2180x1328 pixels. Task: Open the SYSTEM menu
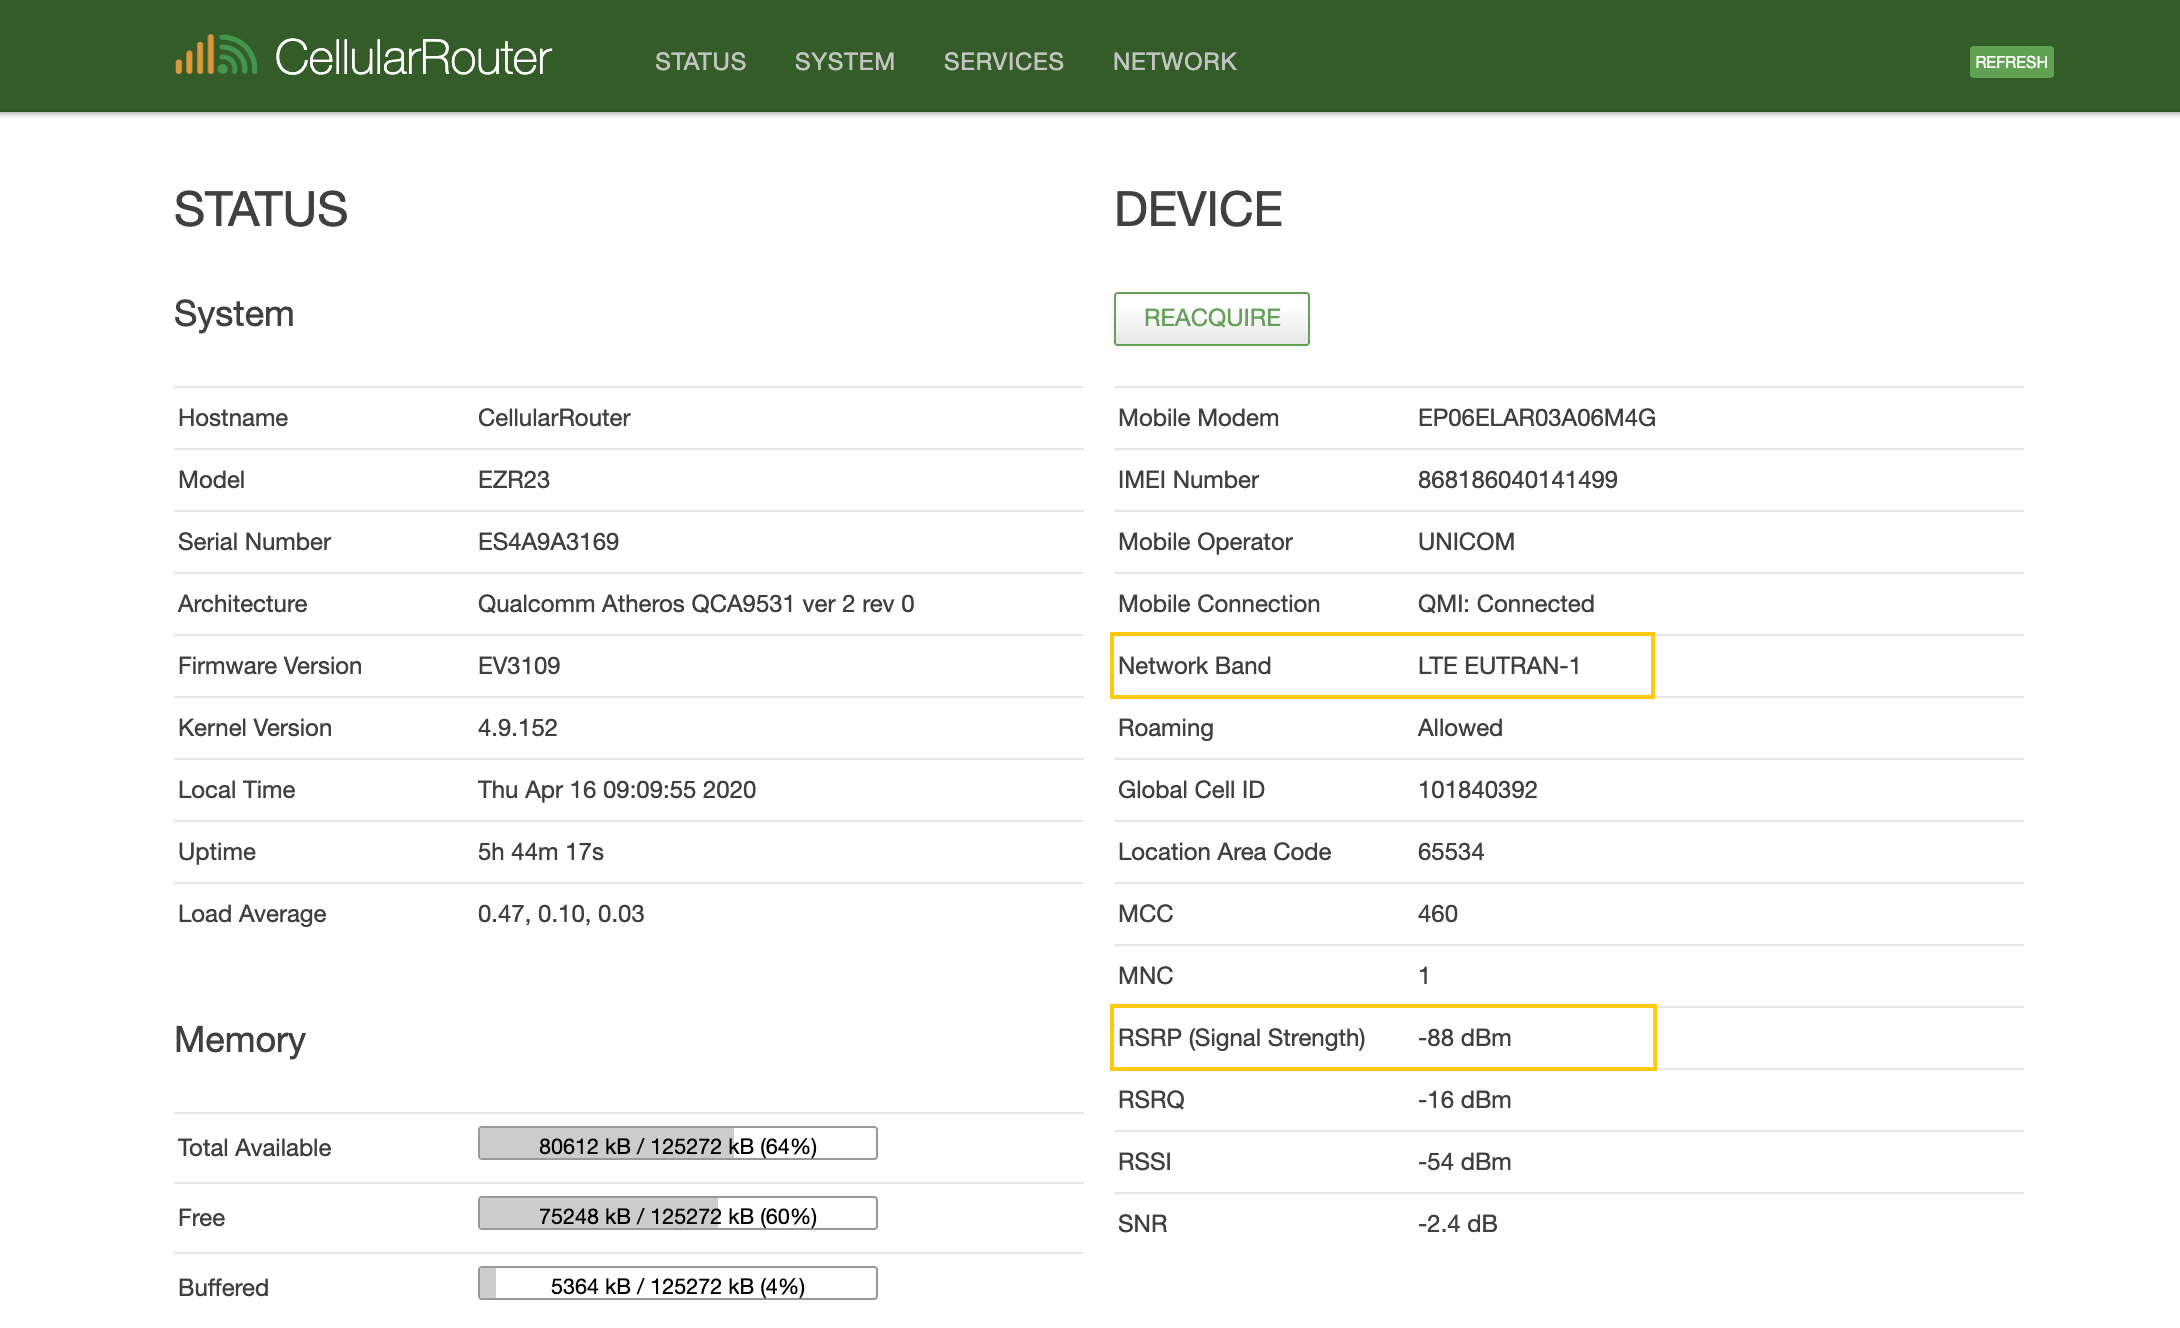845,62
